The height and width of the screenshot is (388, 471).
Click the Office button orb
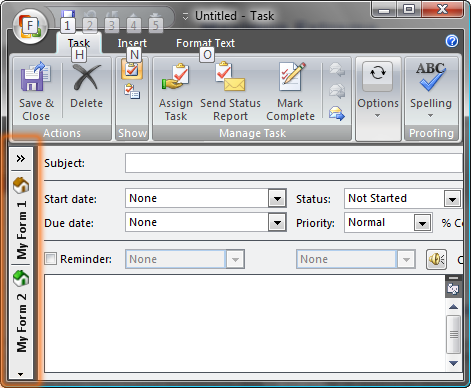tap(30, 26)
